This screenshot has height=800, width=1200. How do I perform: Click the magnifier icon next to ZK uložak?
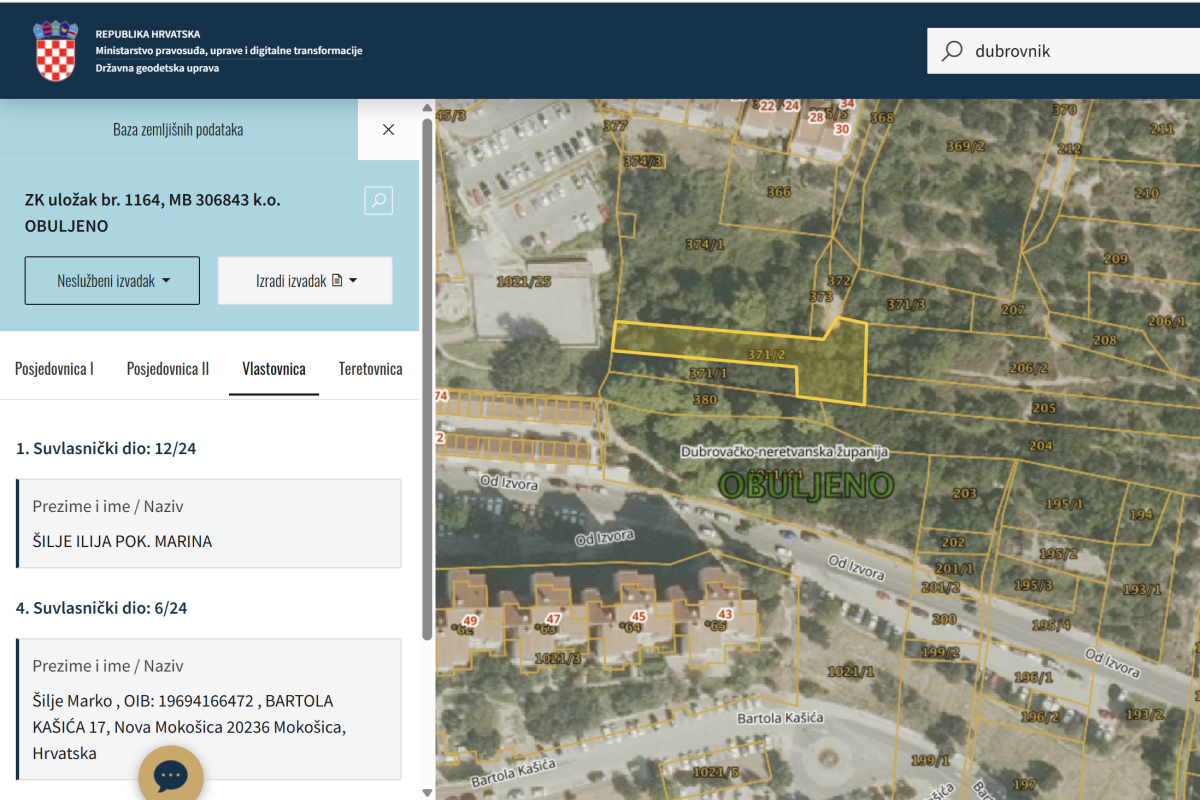point(379,201)
